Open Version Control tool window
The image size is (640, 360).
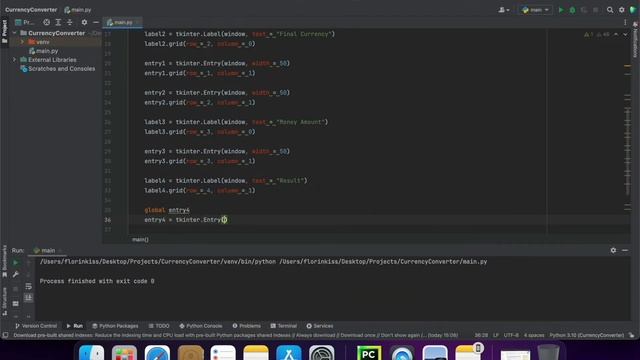[36, 326]
